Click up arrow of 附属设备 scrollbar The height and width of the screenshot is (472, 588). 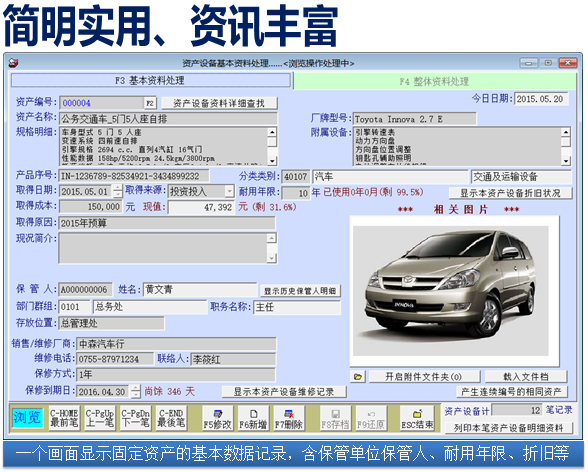click(x=566, y=132)
